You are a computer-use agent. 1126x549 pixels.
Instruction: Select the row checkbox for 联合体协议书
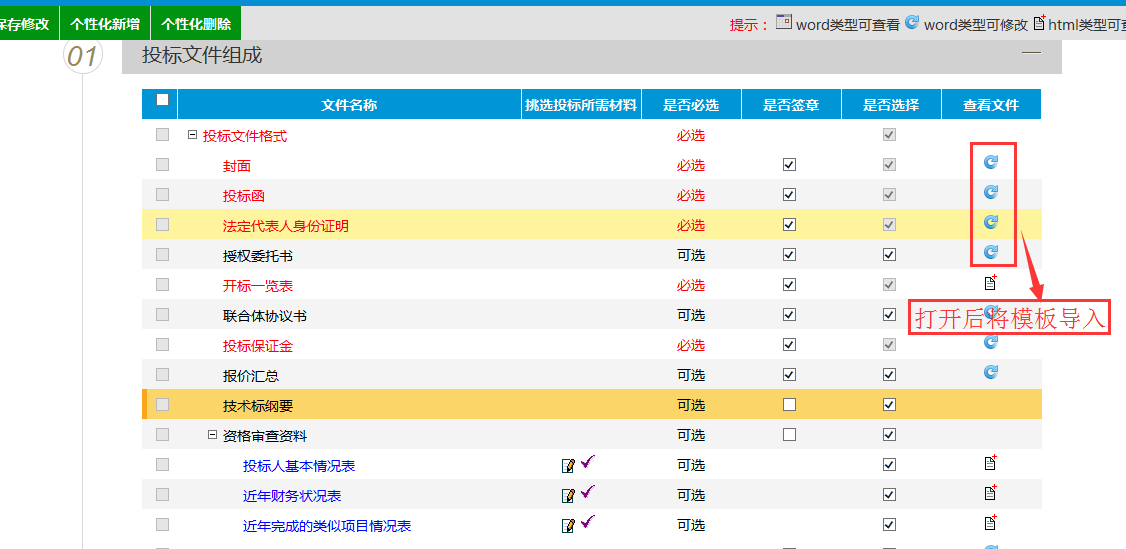pyautogui.click(x=162, y=315)
